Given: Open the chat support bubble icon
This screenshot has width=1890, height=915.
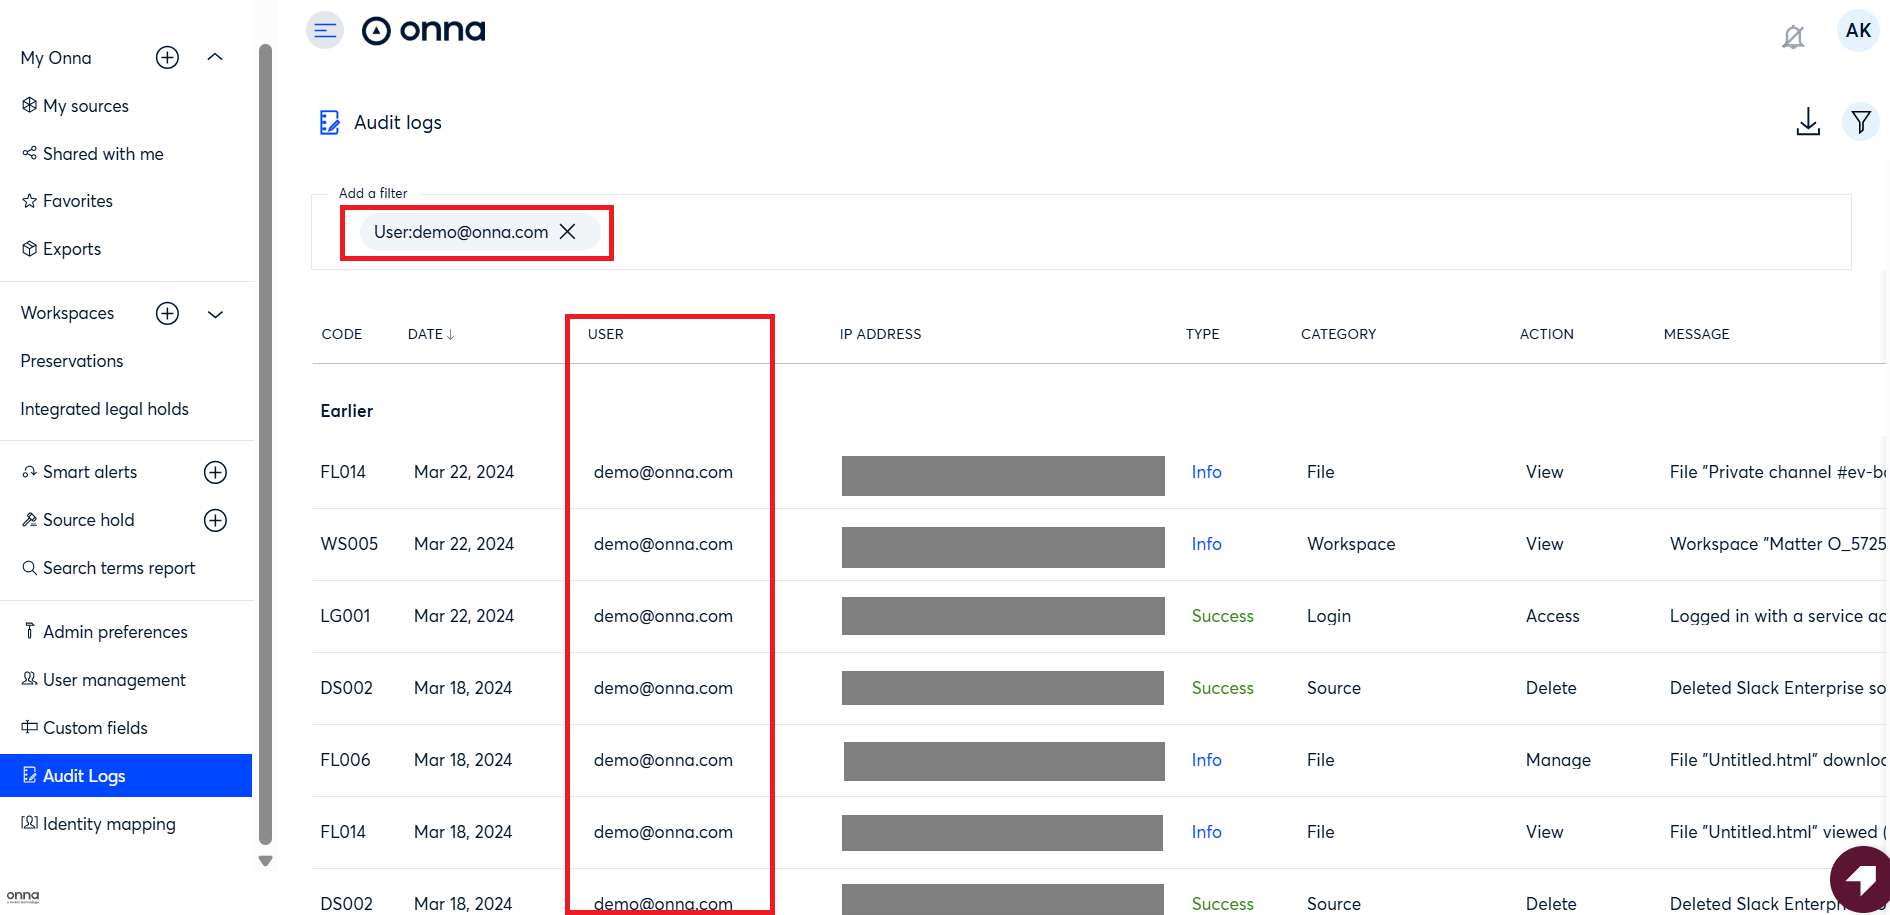Looking at the screenshot, I should tap(1860, 879).
